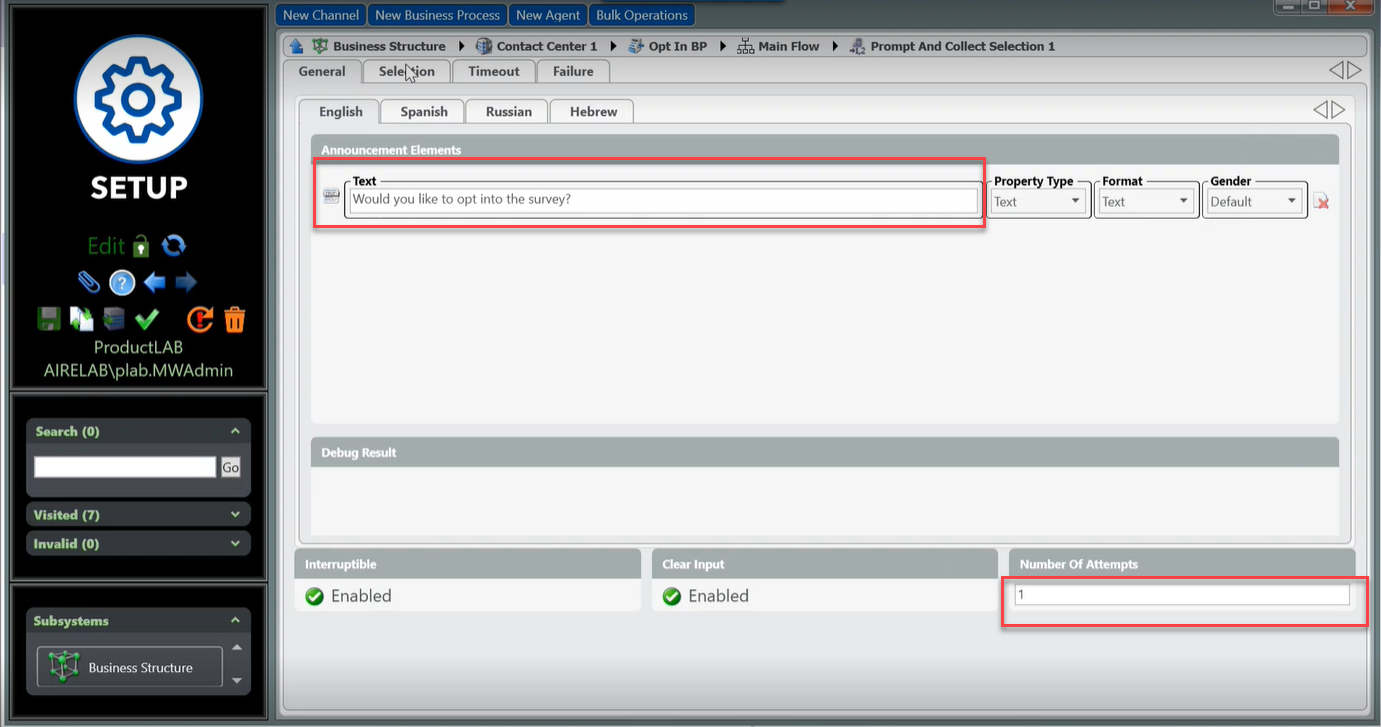
Task: Click Contact Center 1 in the breadcrumb
Action: pos(546,46)
